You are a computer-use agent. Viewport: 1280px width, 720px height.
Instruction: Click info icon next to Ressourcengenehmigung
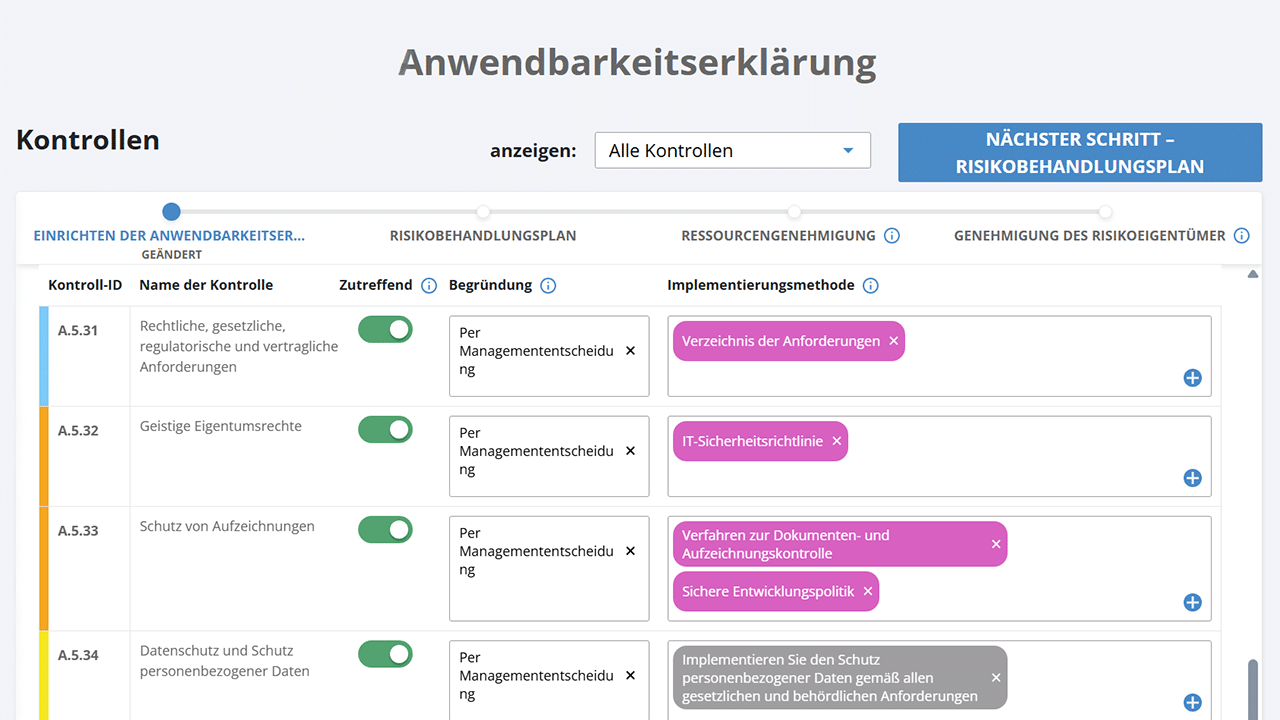coord(892,236)
